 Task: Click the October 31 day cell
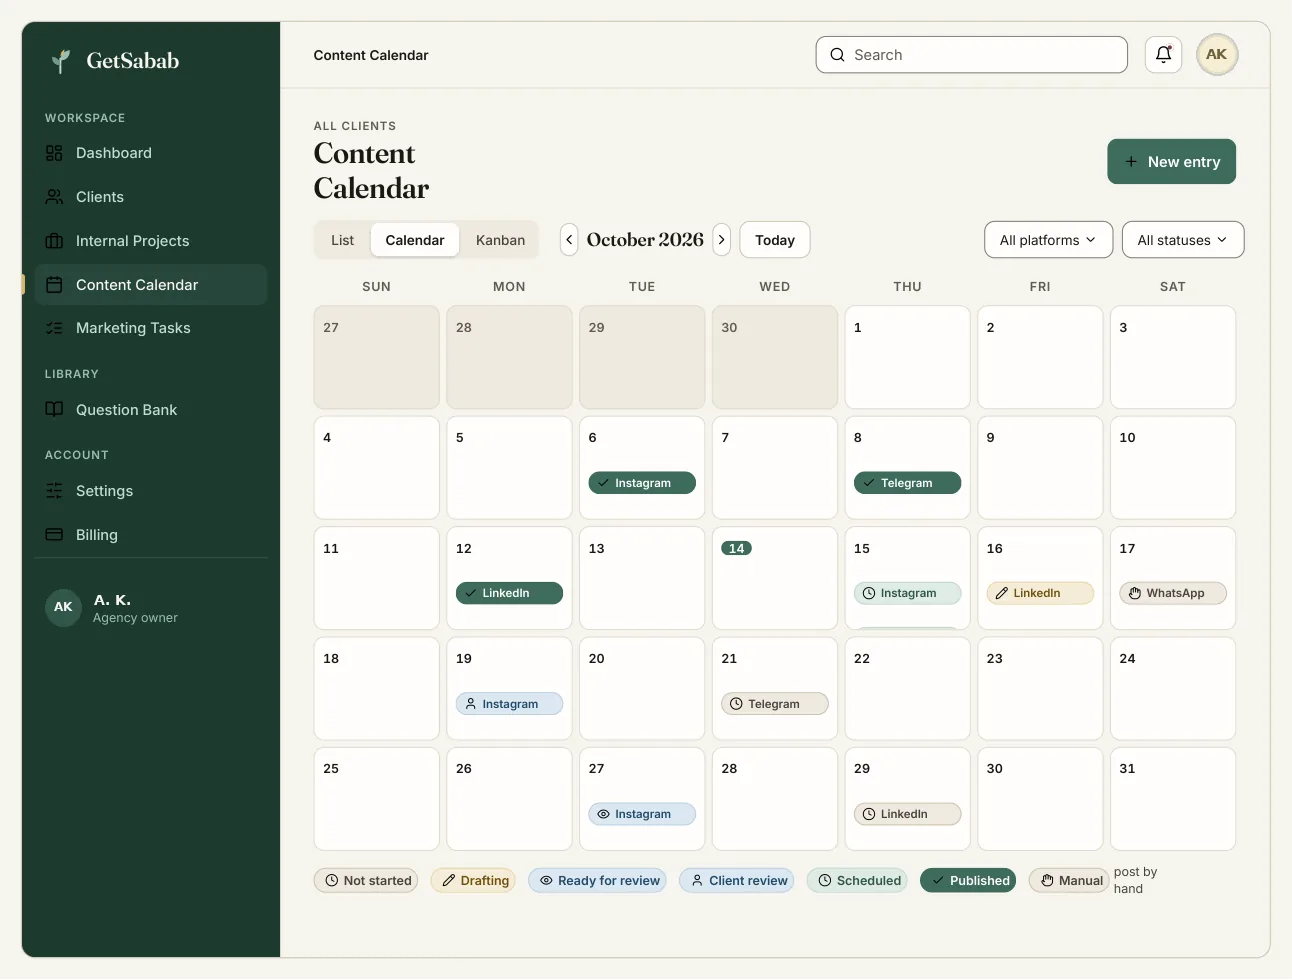pyautogui.click(x=1173, y=799)
